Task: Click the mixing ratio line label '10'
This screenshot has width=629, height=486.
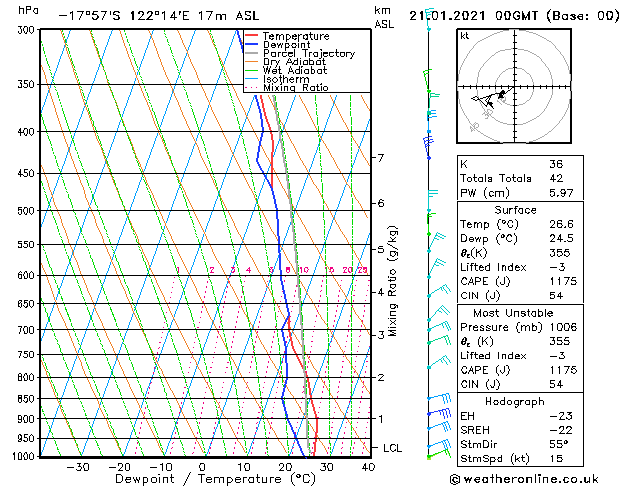Action: 304,270
